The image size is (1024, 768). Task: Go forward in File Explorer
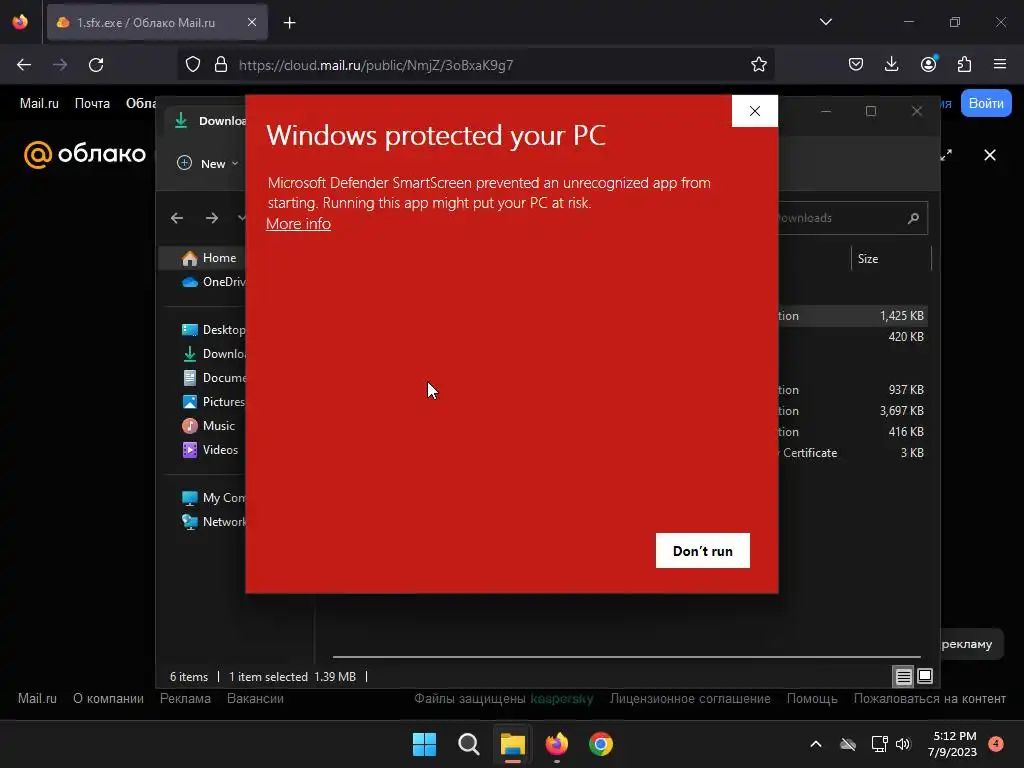[x=212, y=218]
